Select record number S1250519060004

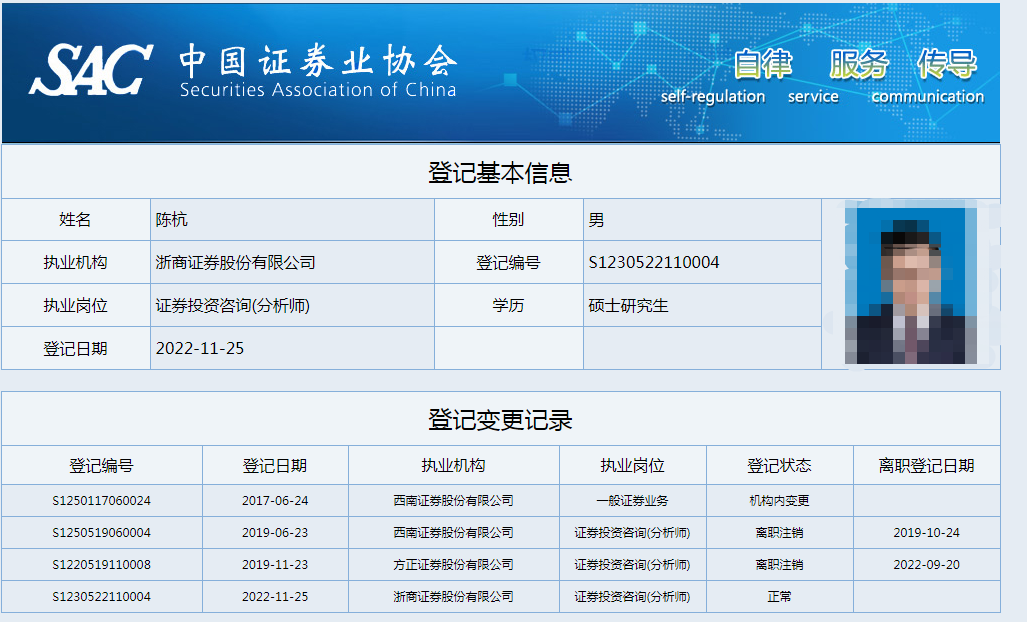(x=102, y=533)
